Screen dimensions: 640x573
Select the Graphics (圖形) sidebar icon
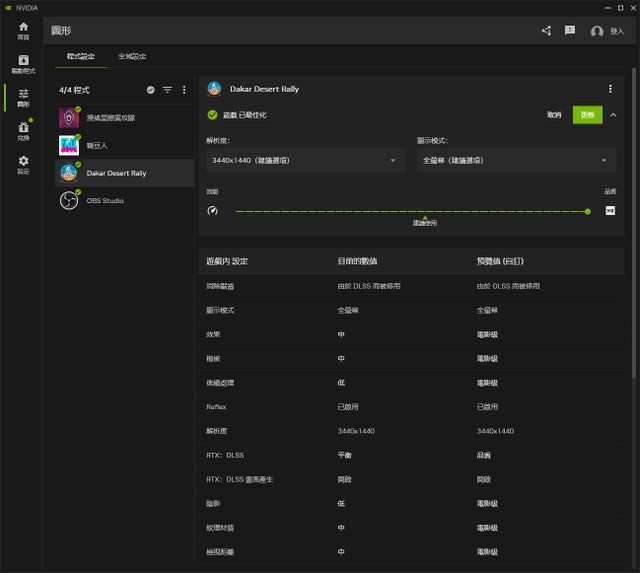point(23,98)
